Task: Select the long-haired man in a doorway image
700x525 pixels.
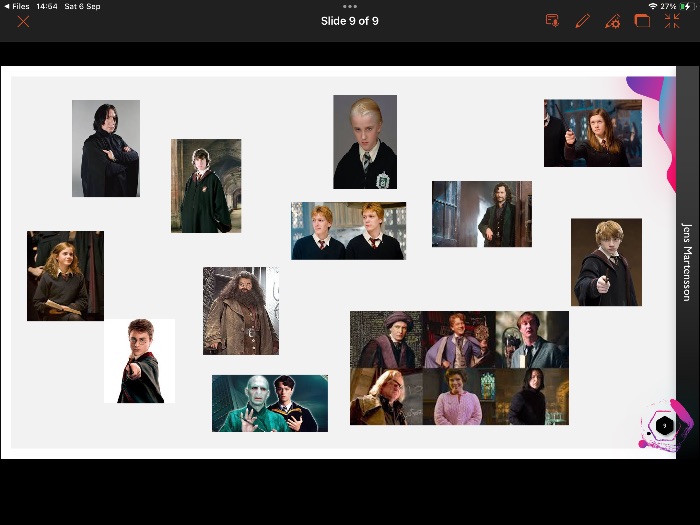Action: click(482, 214)
